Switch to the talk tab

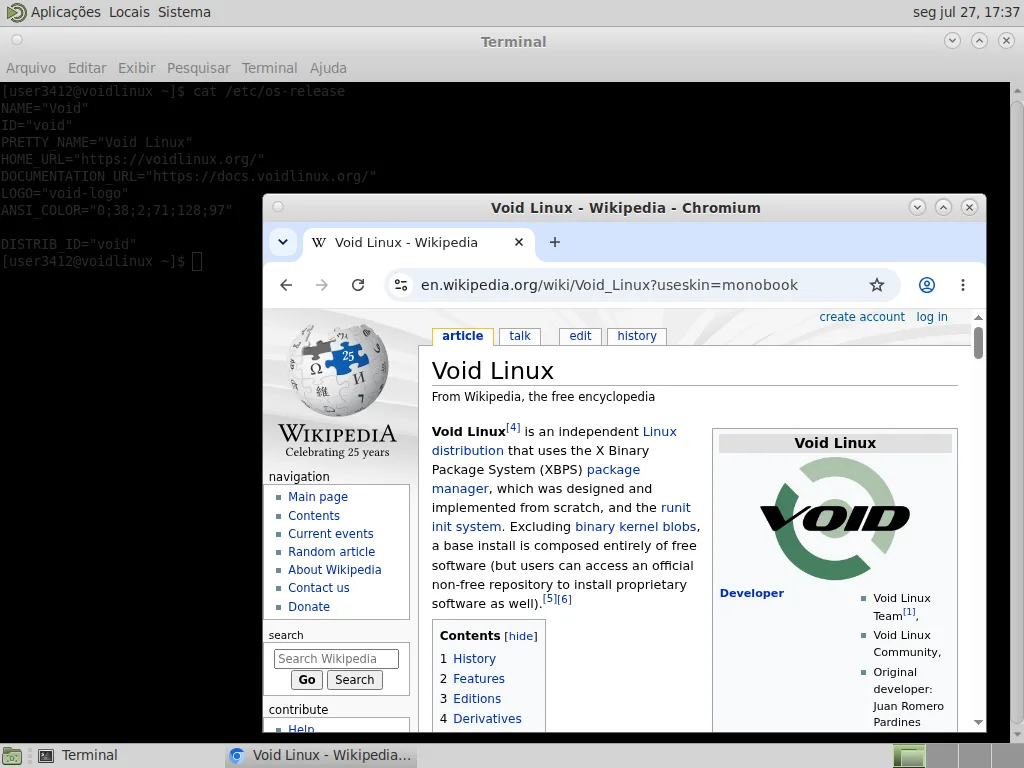(x=520, y=336)
